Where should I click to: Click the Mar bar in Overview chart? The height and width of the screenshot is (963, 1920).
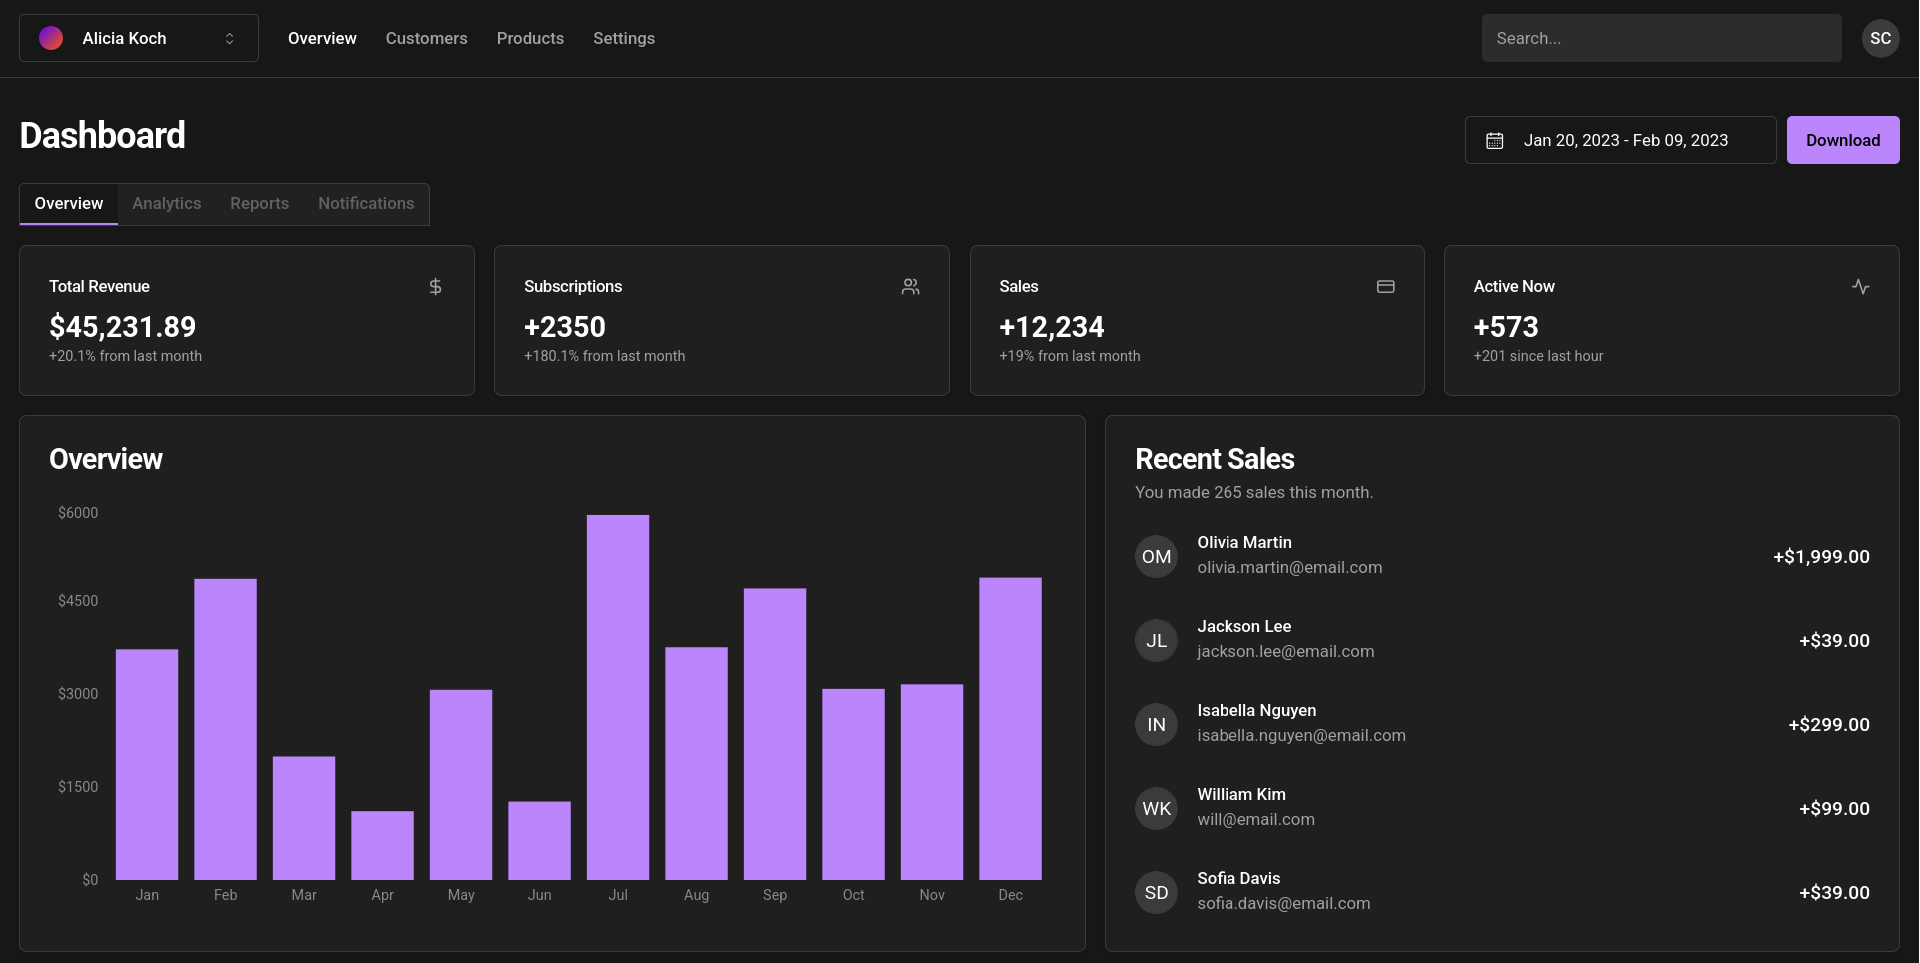point(304,818)
